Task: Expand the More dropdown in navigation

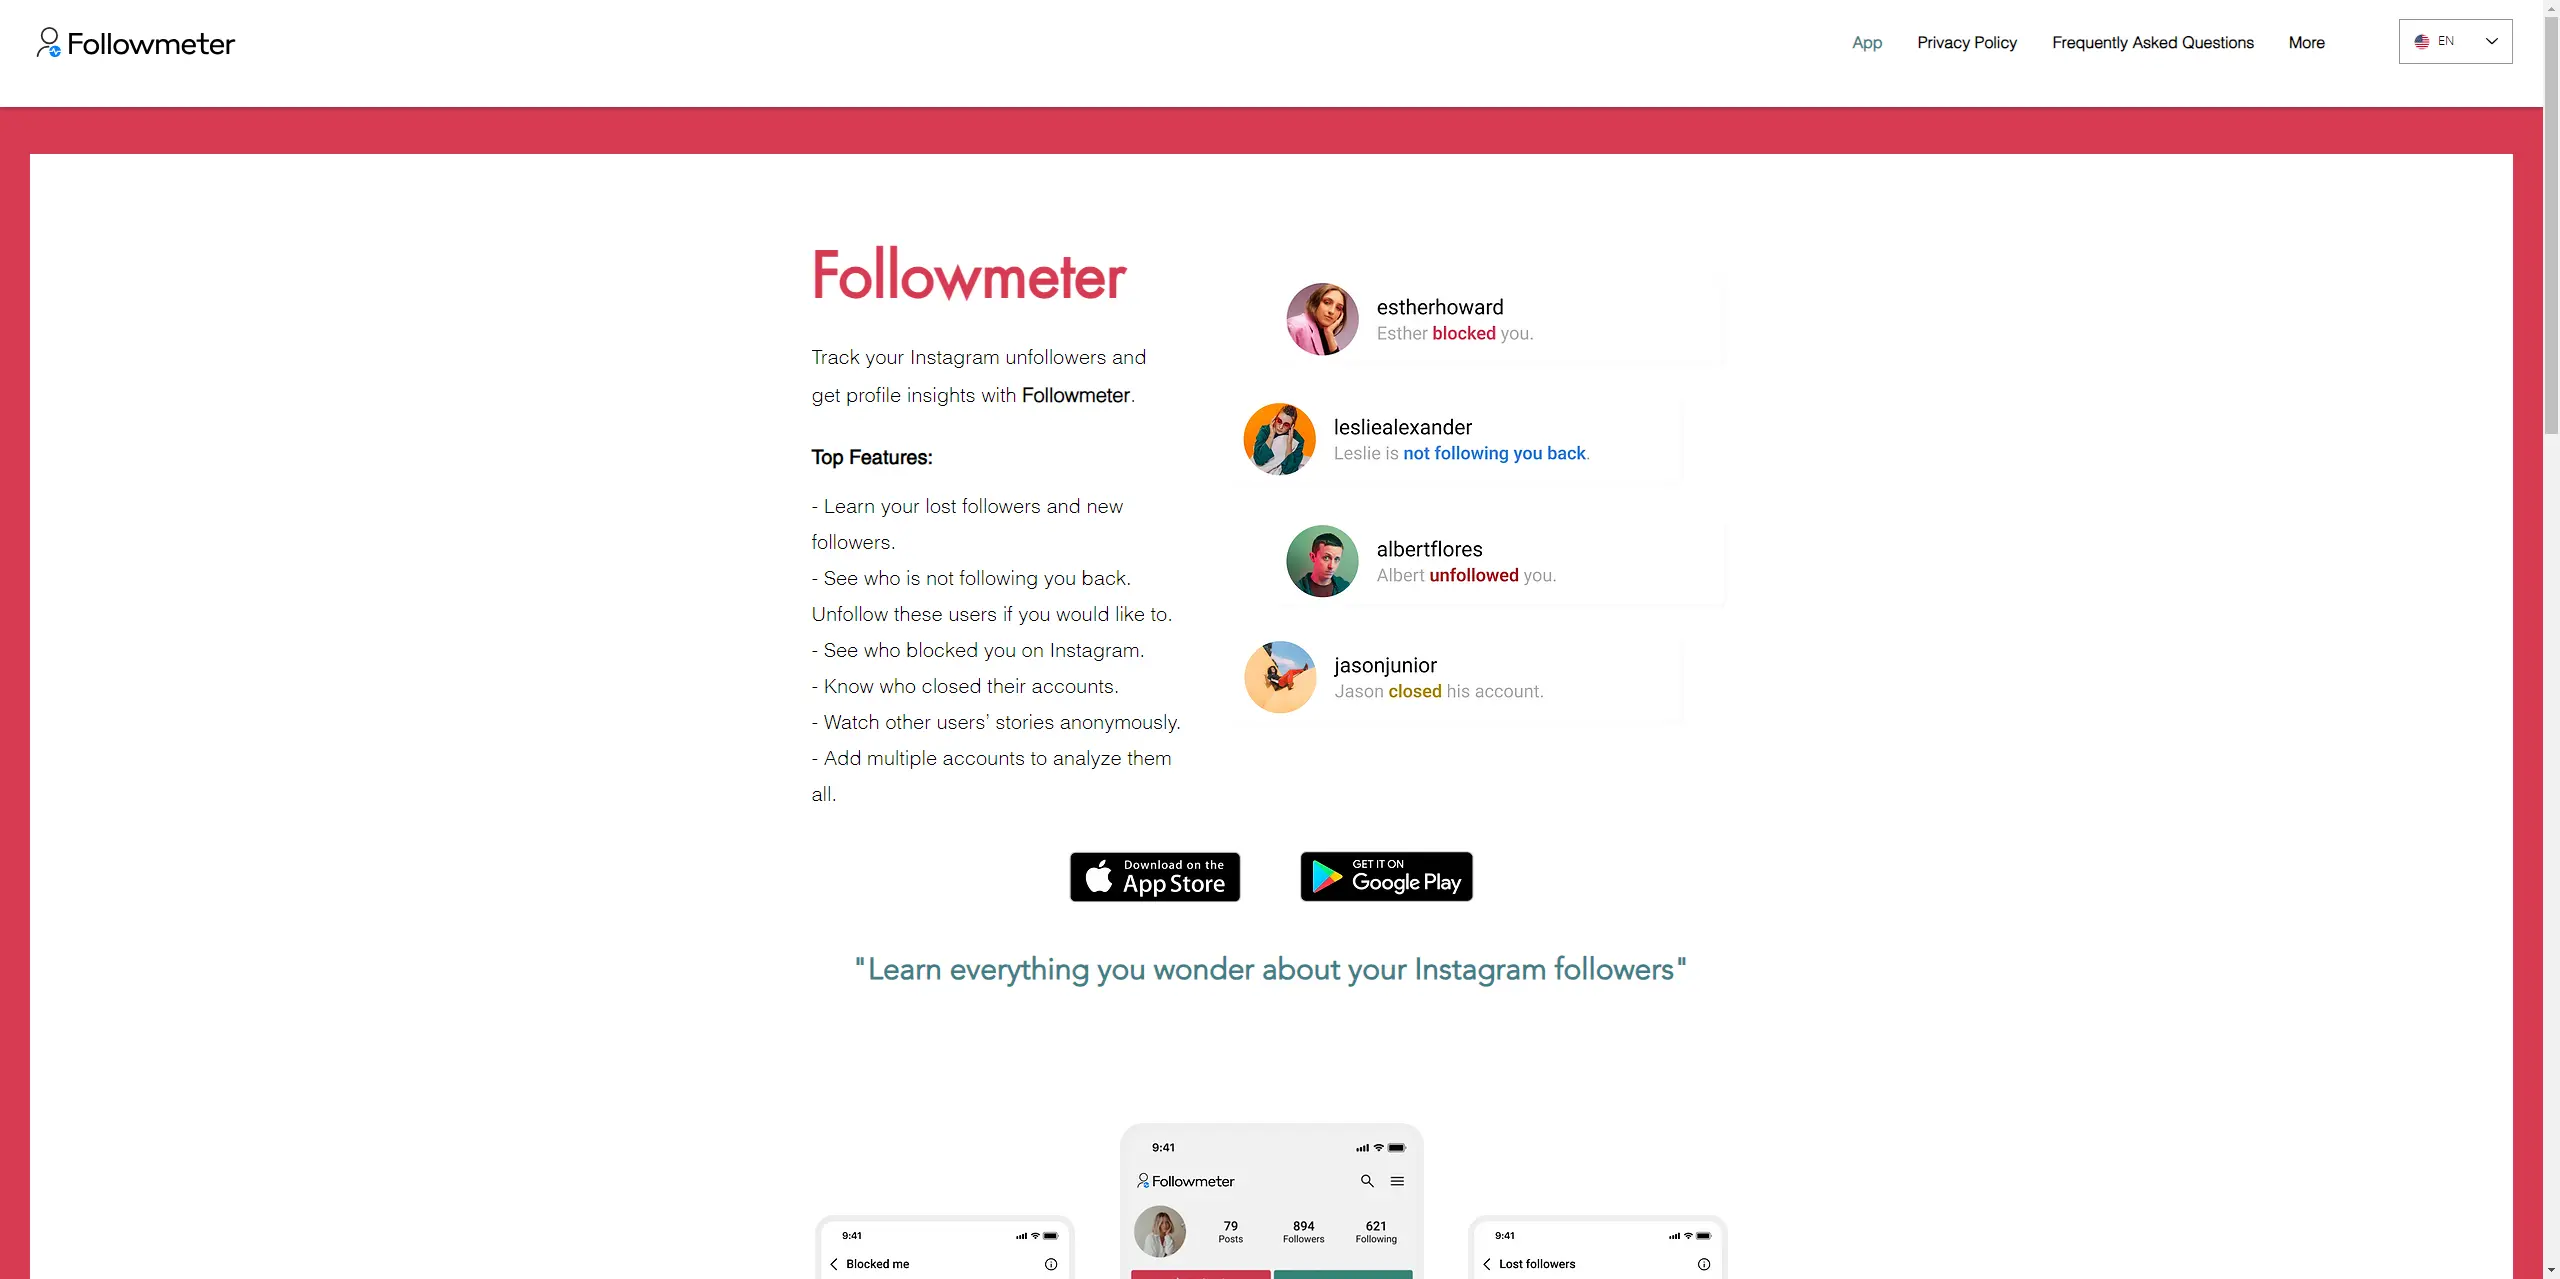Action: pyautogui.click(x=2307, y=42)
